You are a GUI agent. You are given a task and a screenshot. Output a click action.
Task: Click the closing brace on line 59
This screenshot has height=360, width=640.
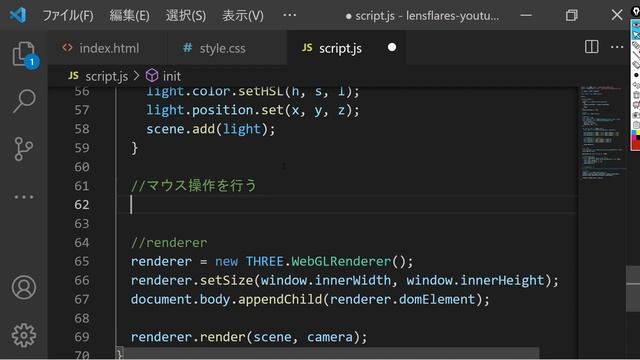(134, 148)
